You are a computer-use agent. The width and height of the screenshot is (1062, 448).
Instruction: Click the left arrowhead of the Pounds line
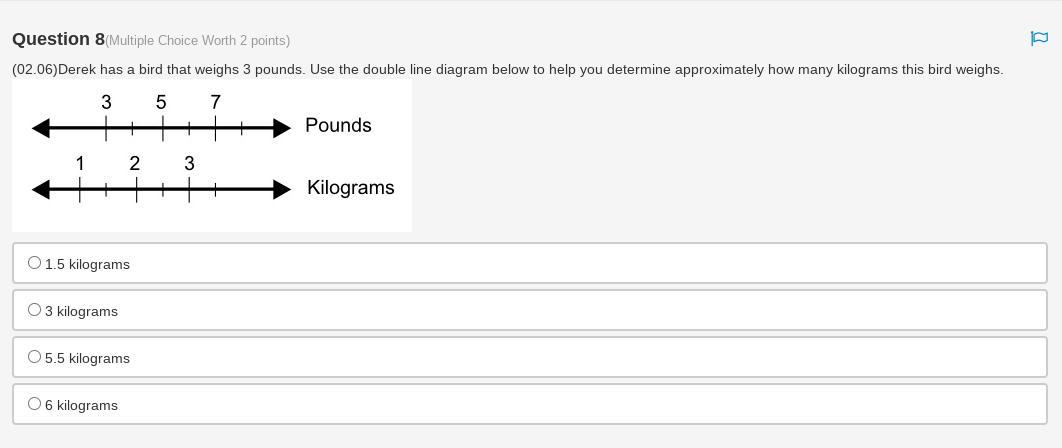pos(41,128)
